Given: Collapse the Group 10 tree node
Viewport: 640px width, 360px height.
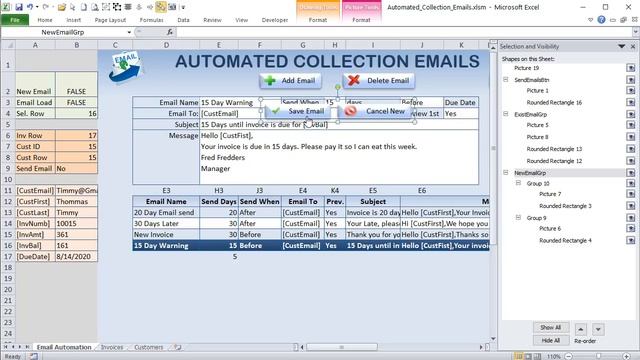Looking at the screenshot, I should 518,183.
